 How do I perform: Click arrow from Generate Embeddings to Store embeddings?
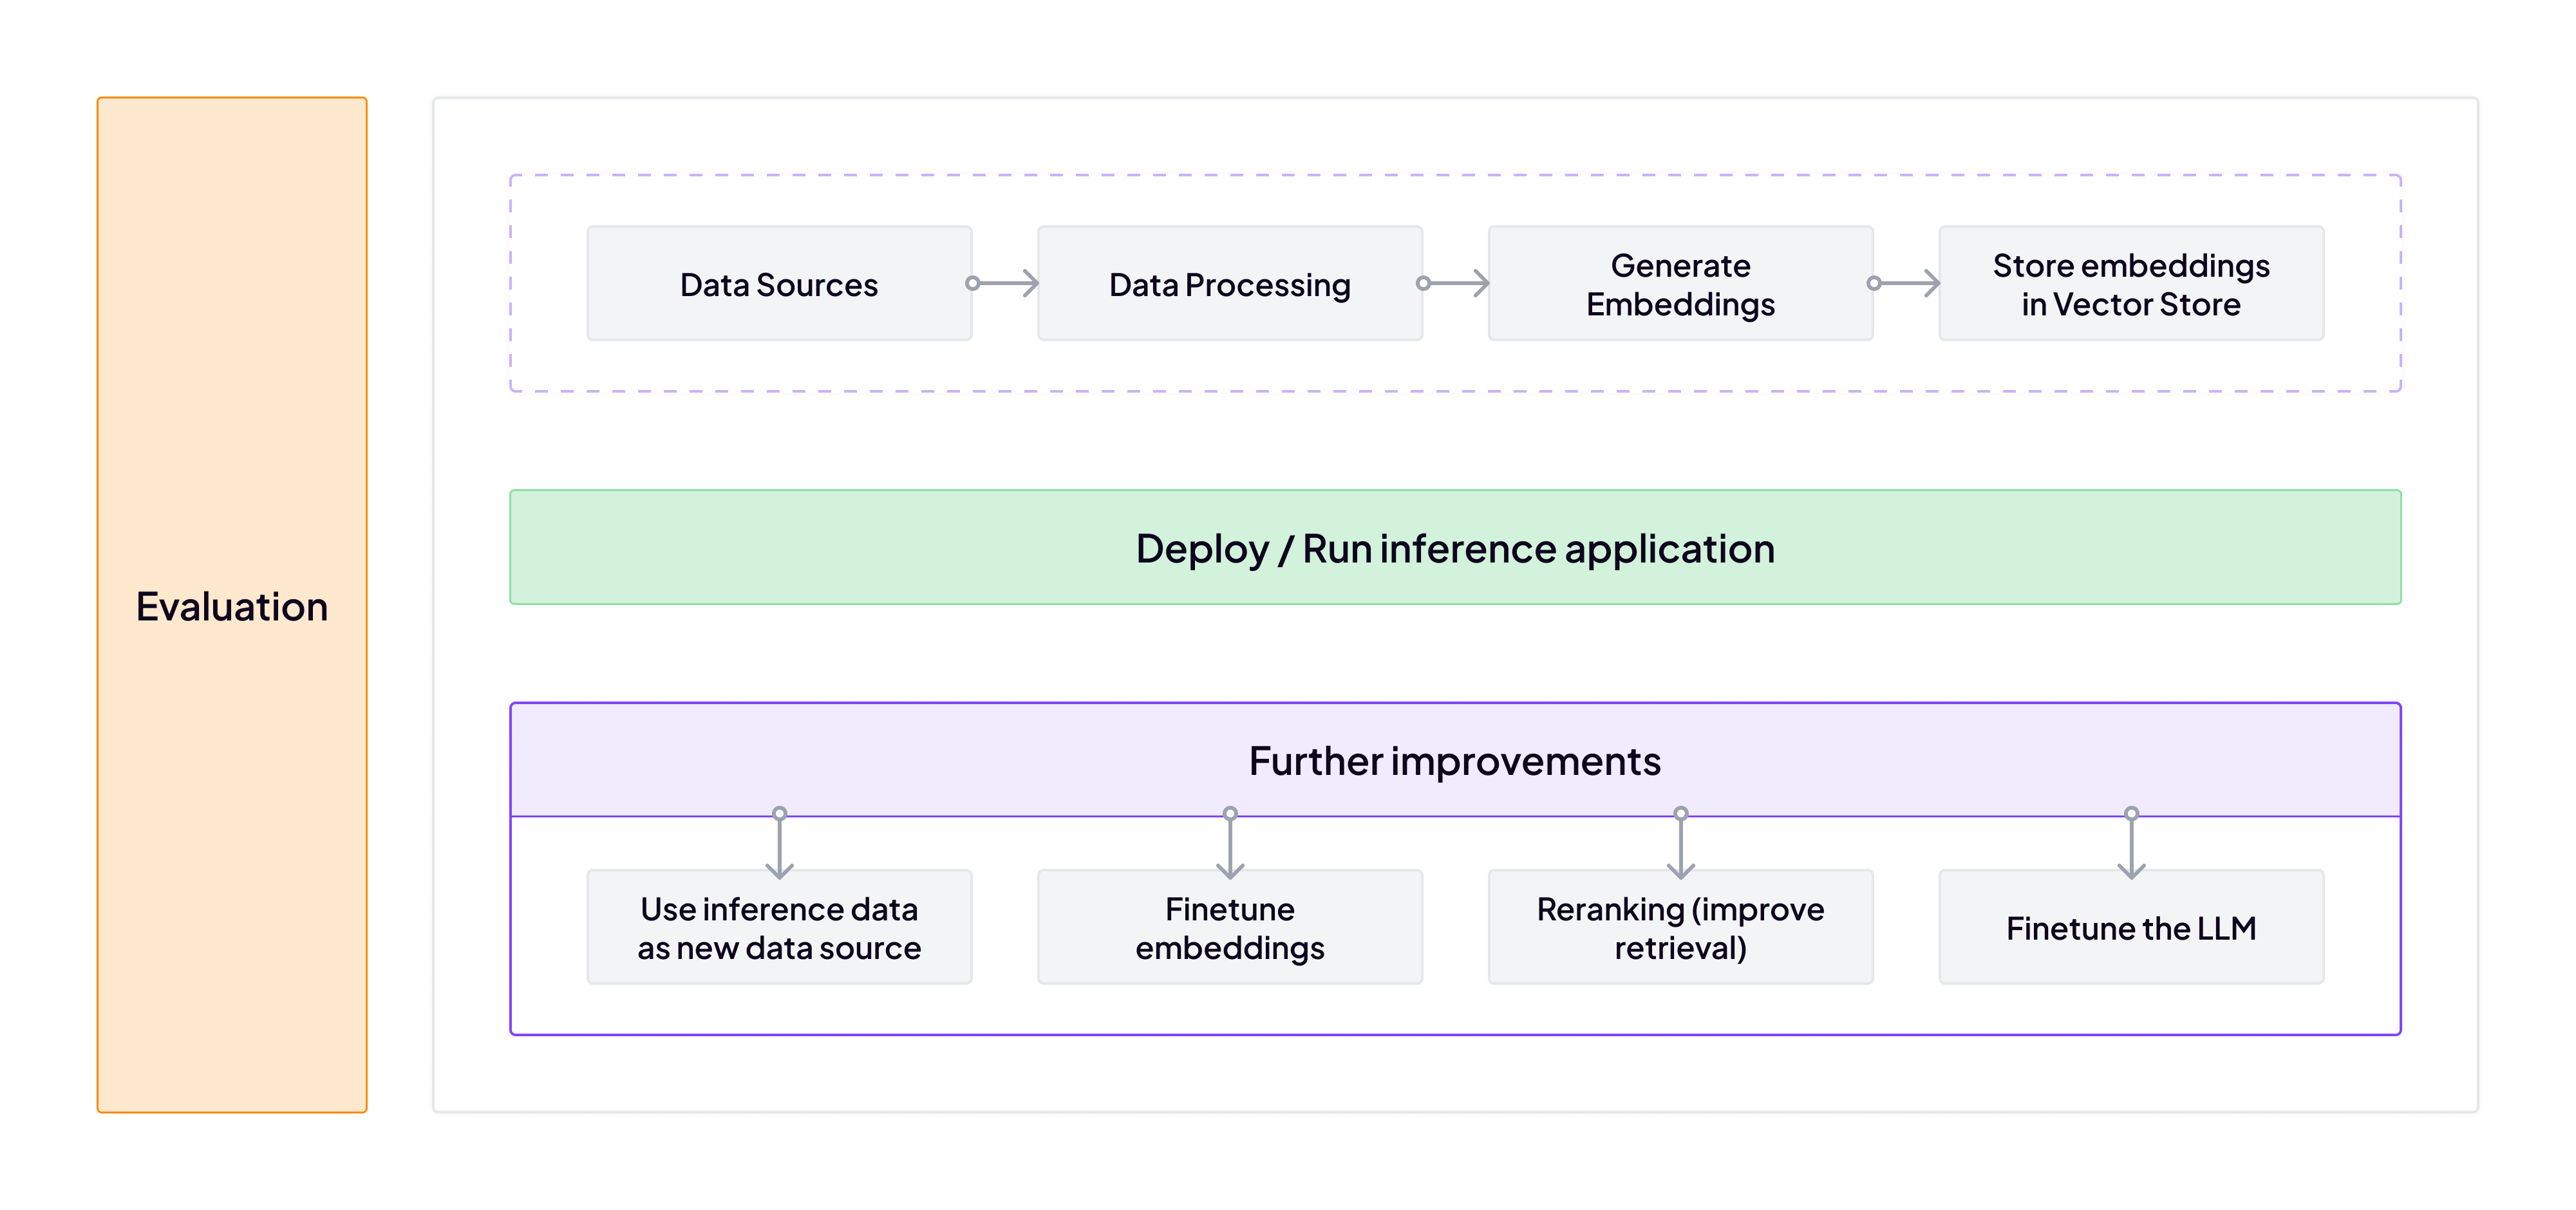(x=1910, y=284)
